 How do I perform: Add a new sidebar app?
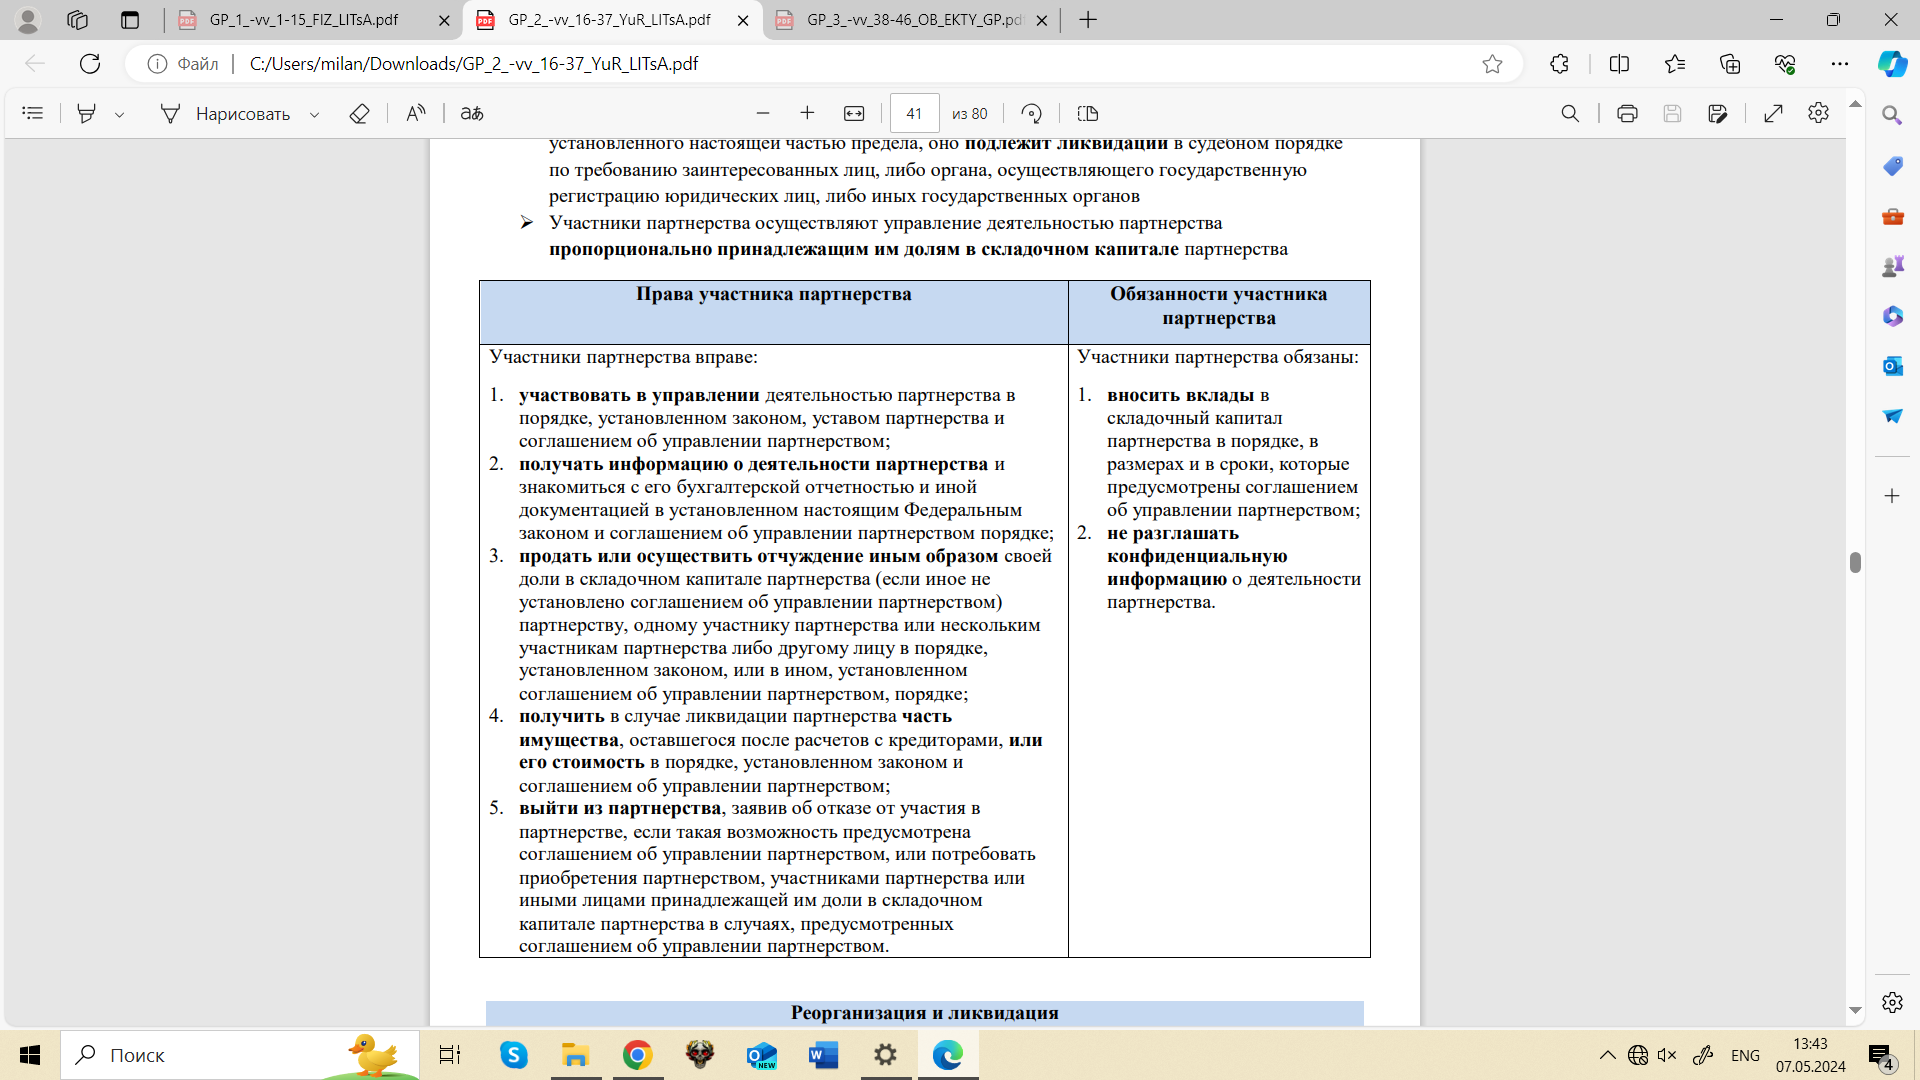[x=1892, y=496]
